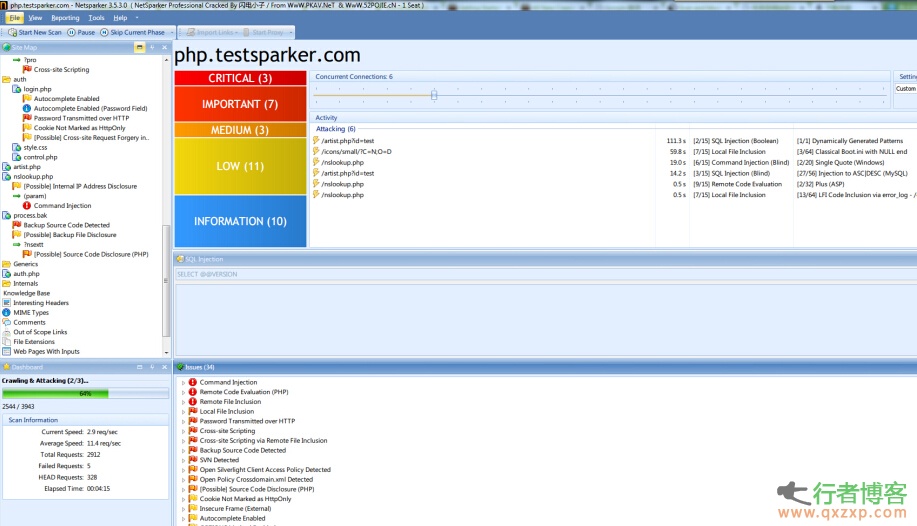Viewport: 917px width, 526px height.
Task: Click the Insecure Frame (External) issue flag
Action: (x=192, y=508)
